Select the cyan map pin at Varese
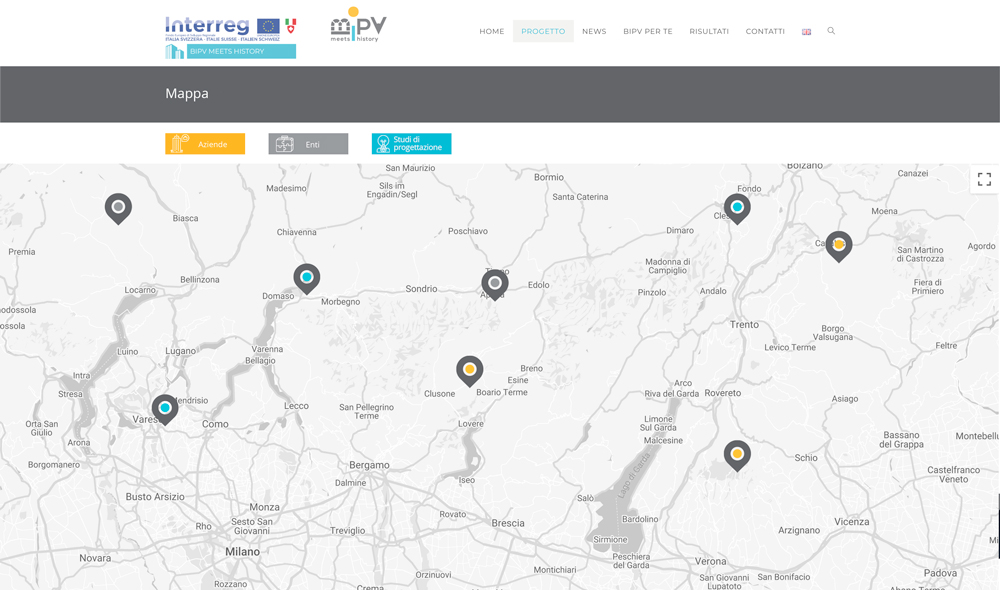This screenshot has height=590, width=1000. (165, 409)
